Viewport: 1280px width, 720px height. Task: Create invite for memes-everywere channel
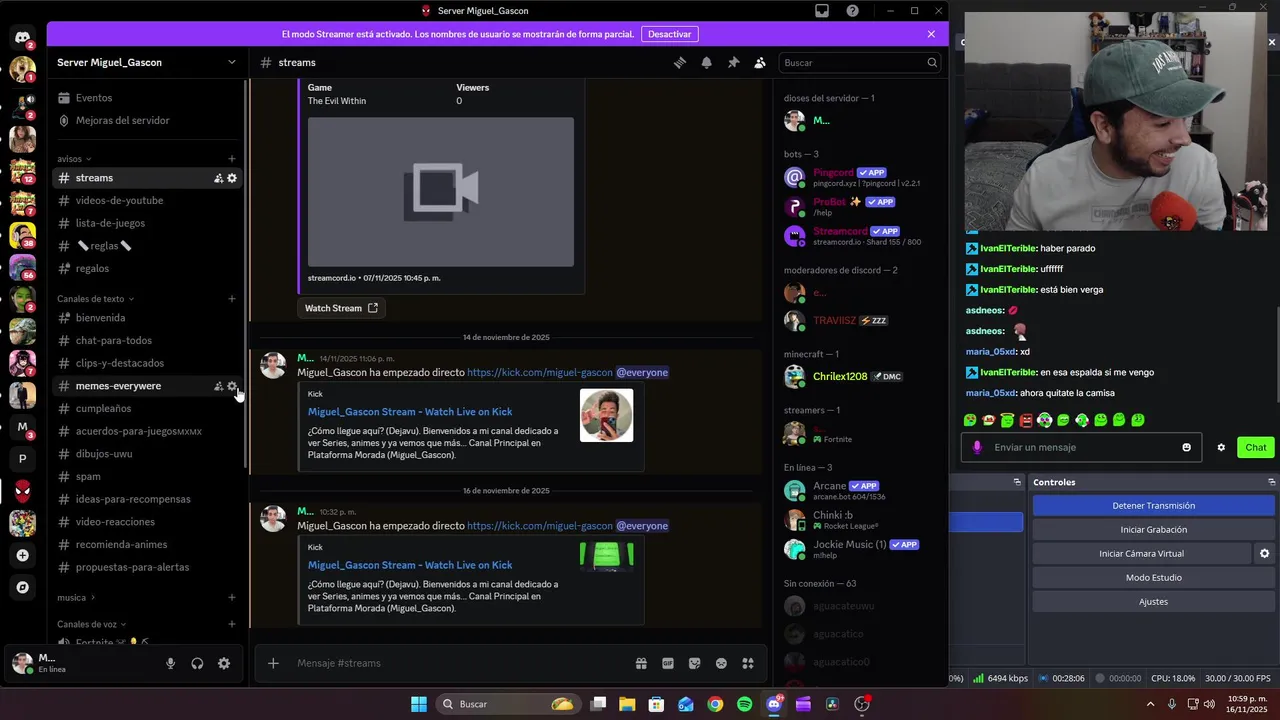pos(218,386)
